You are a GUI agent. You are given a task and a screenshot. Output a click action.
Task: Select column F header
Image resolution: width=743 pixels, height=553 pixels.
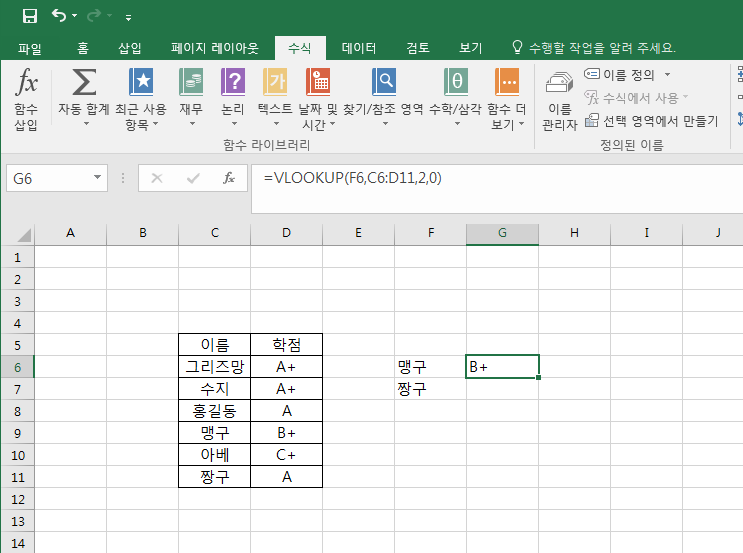coord(431,233)
